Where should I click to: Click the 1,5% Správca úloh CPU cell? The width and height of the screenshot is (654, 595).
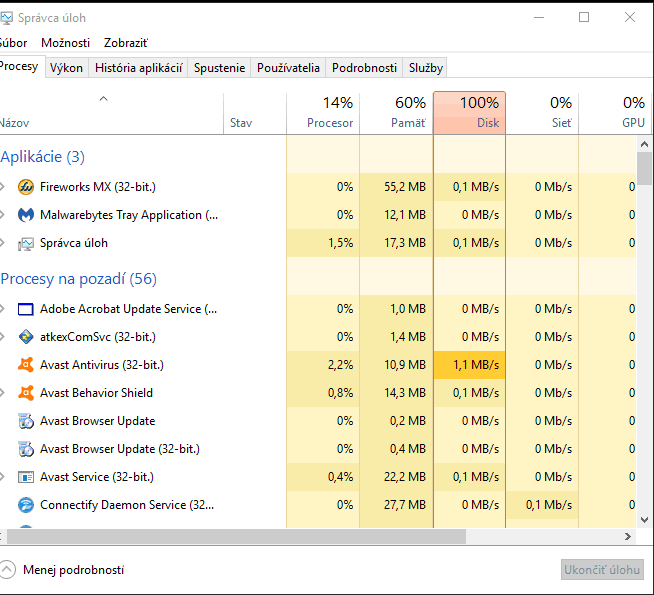point(323,243)
